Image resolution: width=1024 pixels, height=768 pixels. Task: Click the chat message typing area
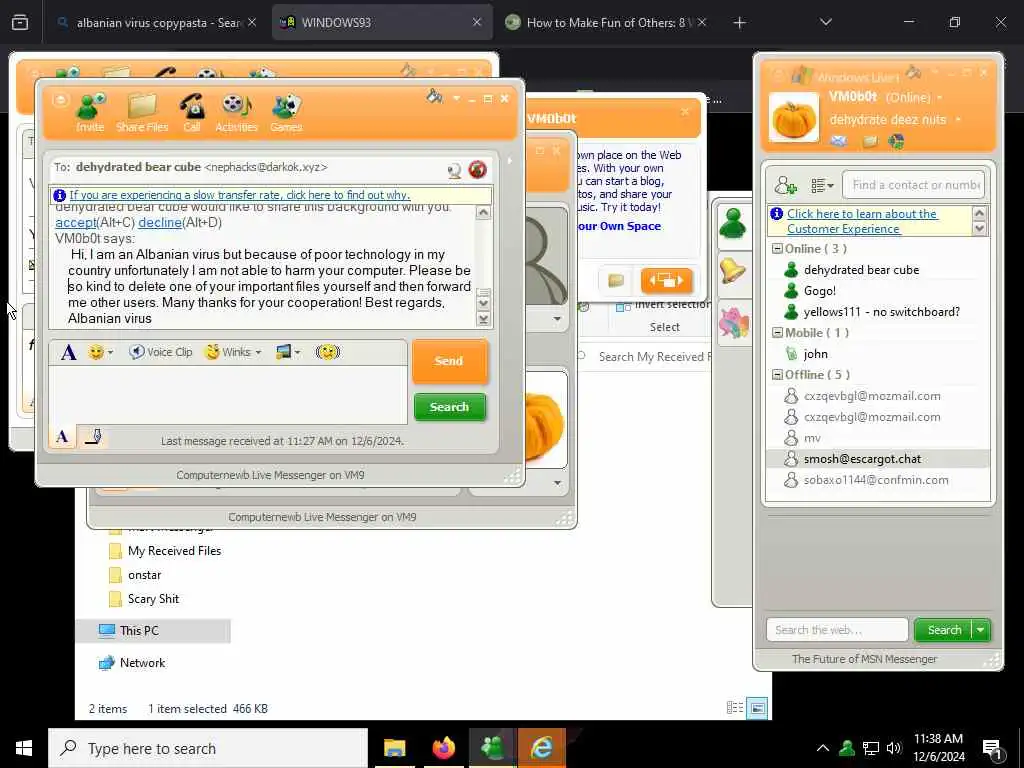(x=228, y=394)
